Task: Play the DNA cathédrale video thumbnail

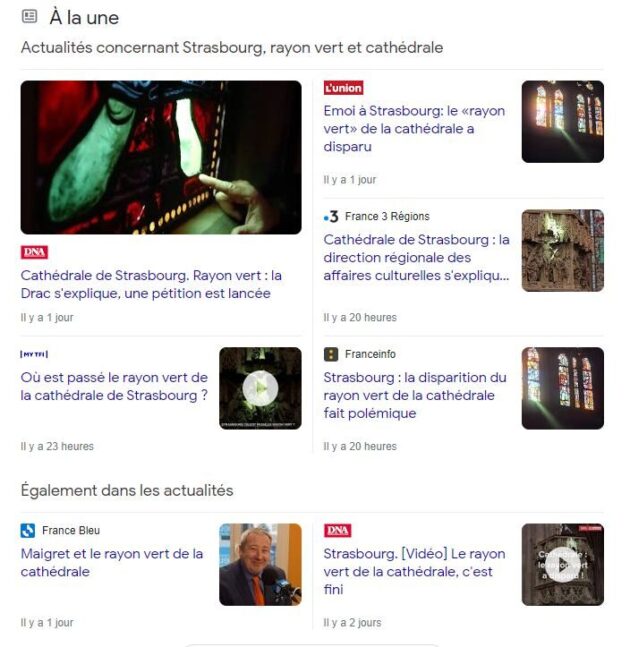Action: tap(563, 564)
